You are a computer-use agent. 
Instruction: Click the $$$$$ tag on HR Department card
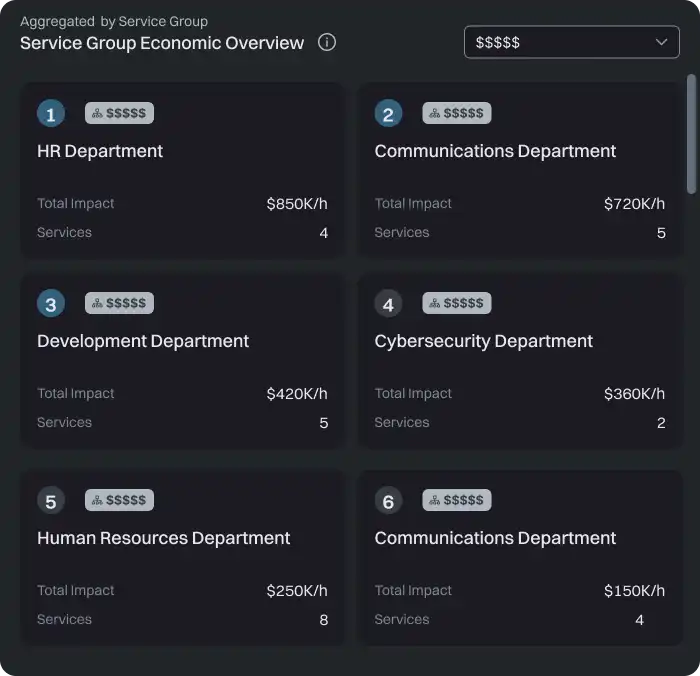click(x=119, y=113)
